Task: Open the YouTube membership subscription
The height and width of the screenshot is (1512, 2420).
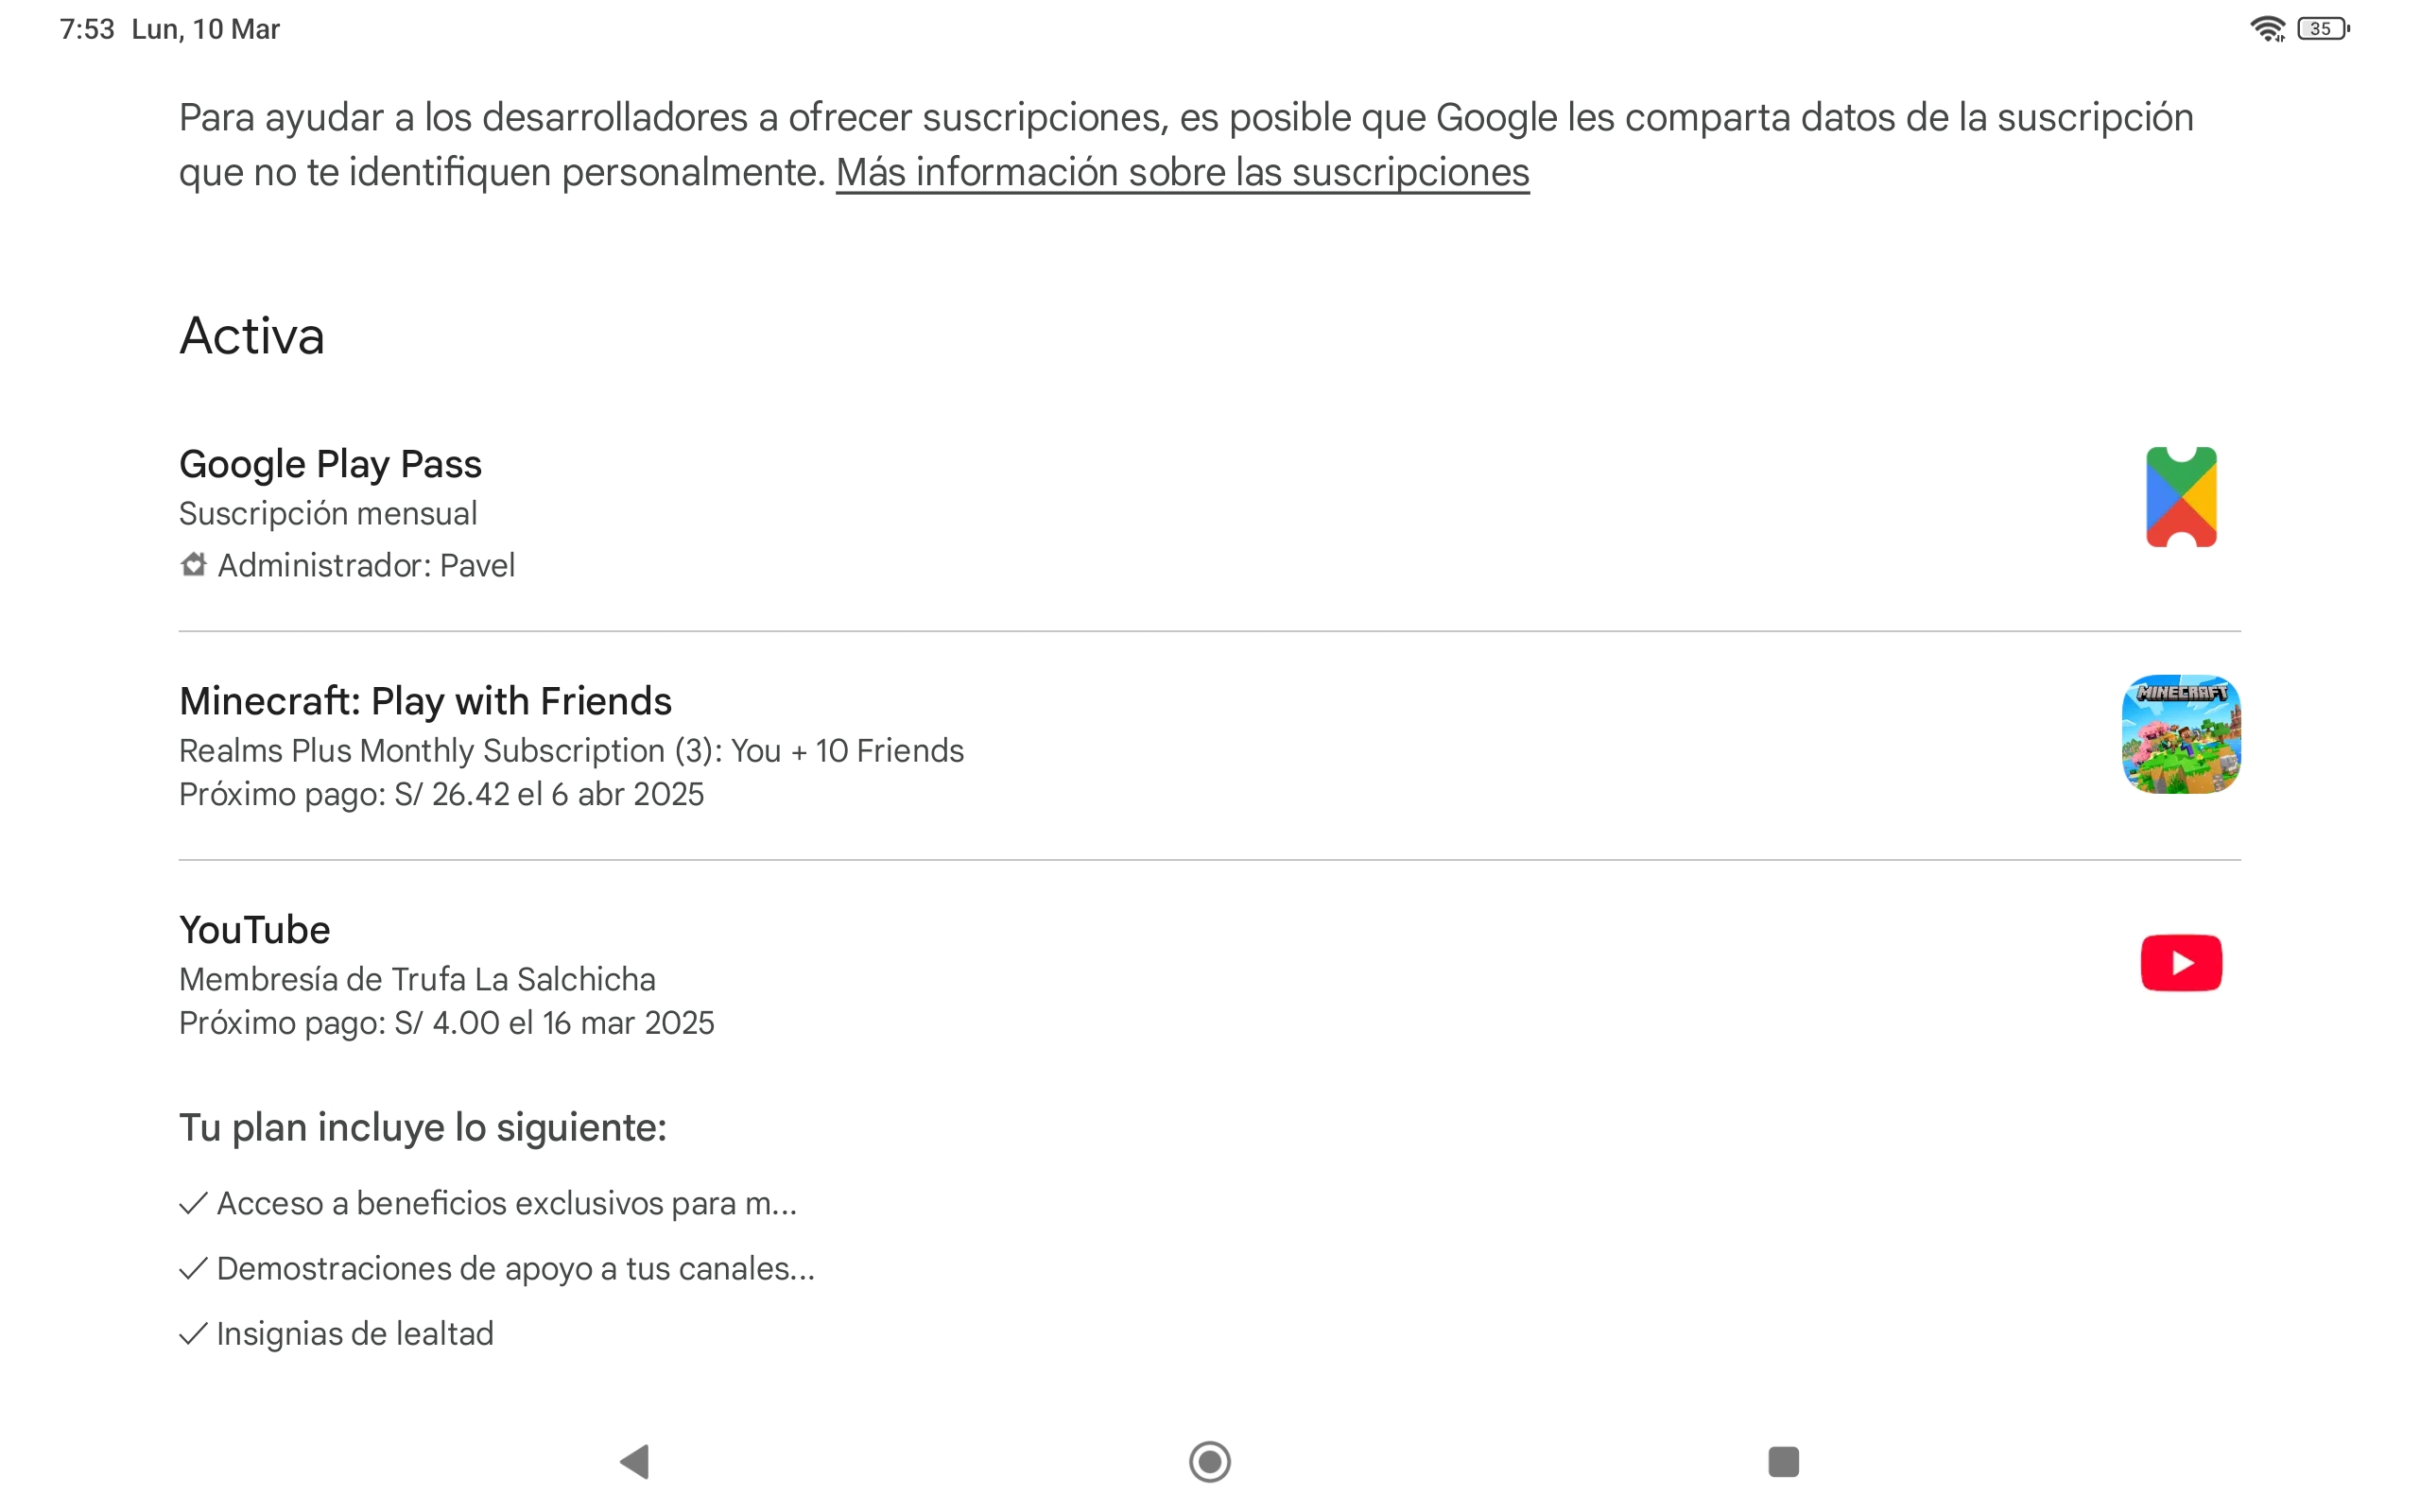Action: click(255, 930)
